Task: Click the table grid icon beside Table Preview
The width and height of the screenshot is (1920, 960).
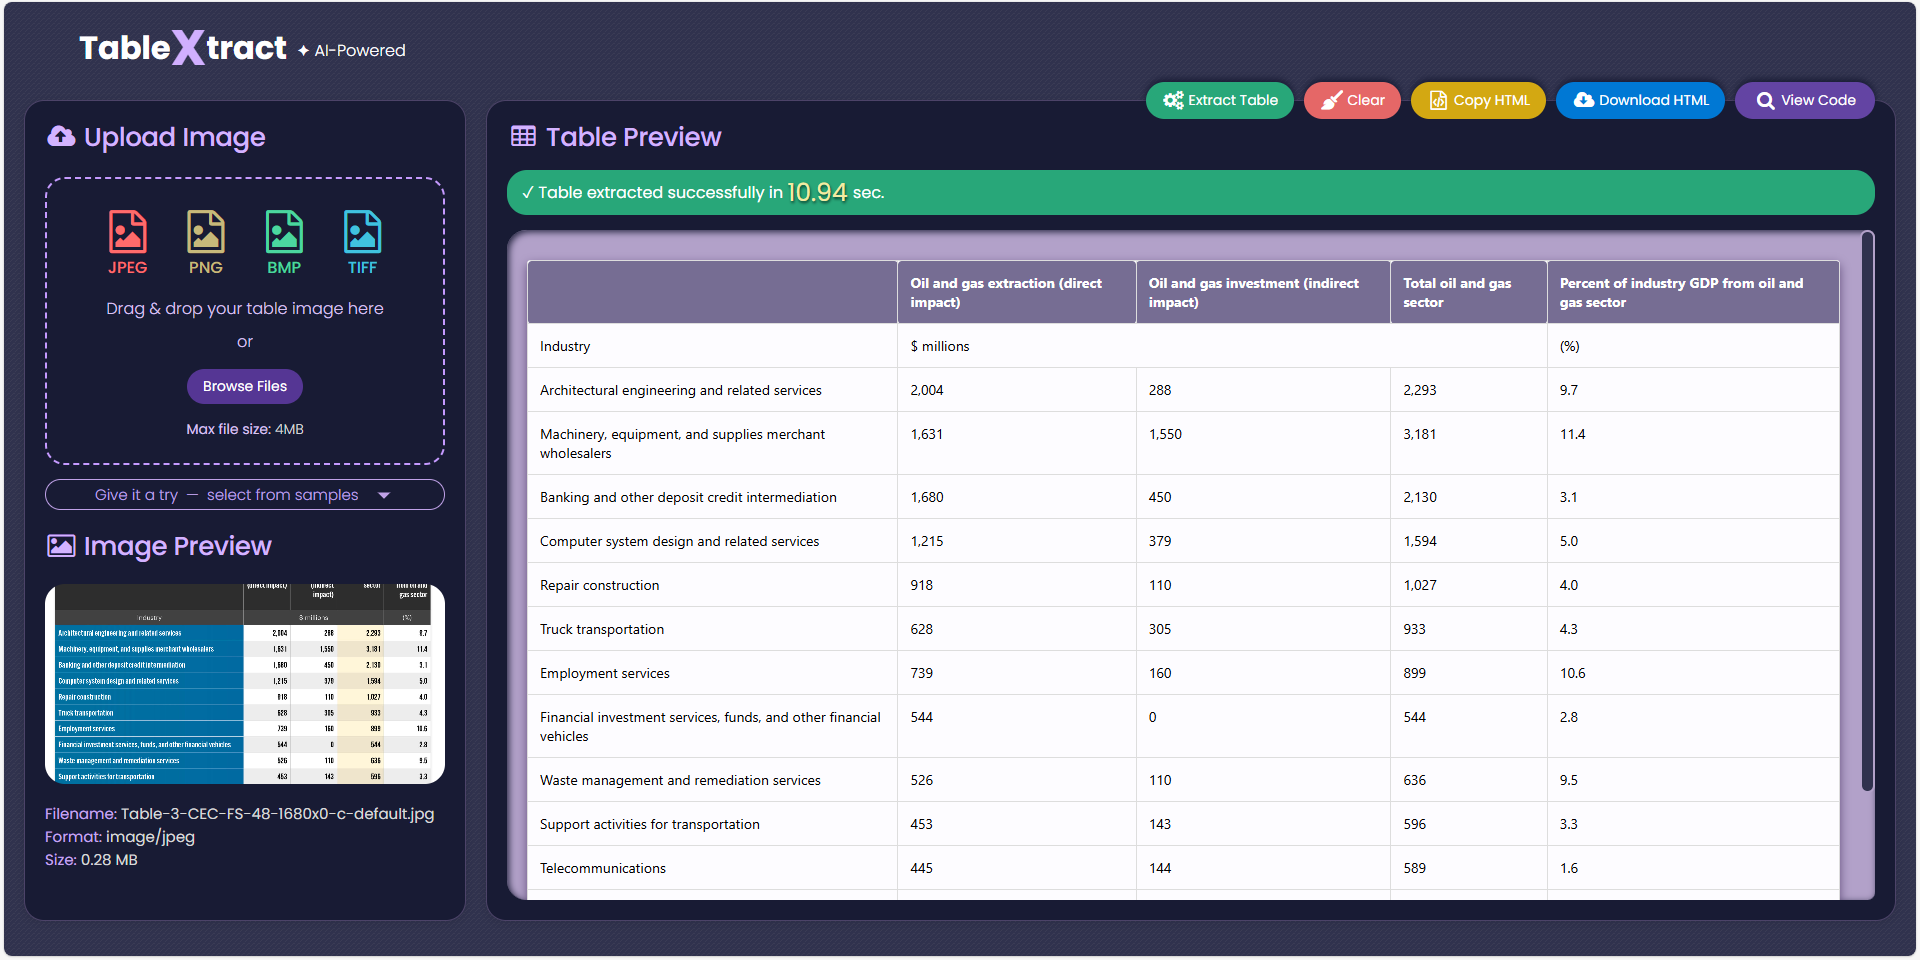Action: (523, 137)
